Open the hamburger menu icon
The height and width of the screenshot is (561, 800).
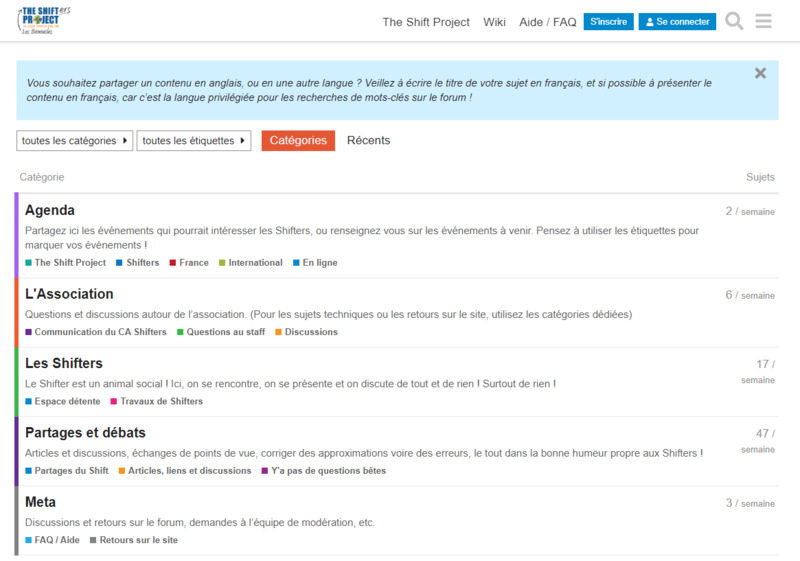[764, 21]
